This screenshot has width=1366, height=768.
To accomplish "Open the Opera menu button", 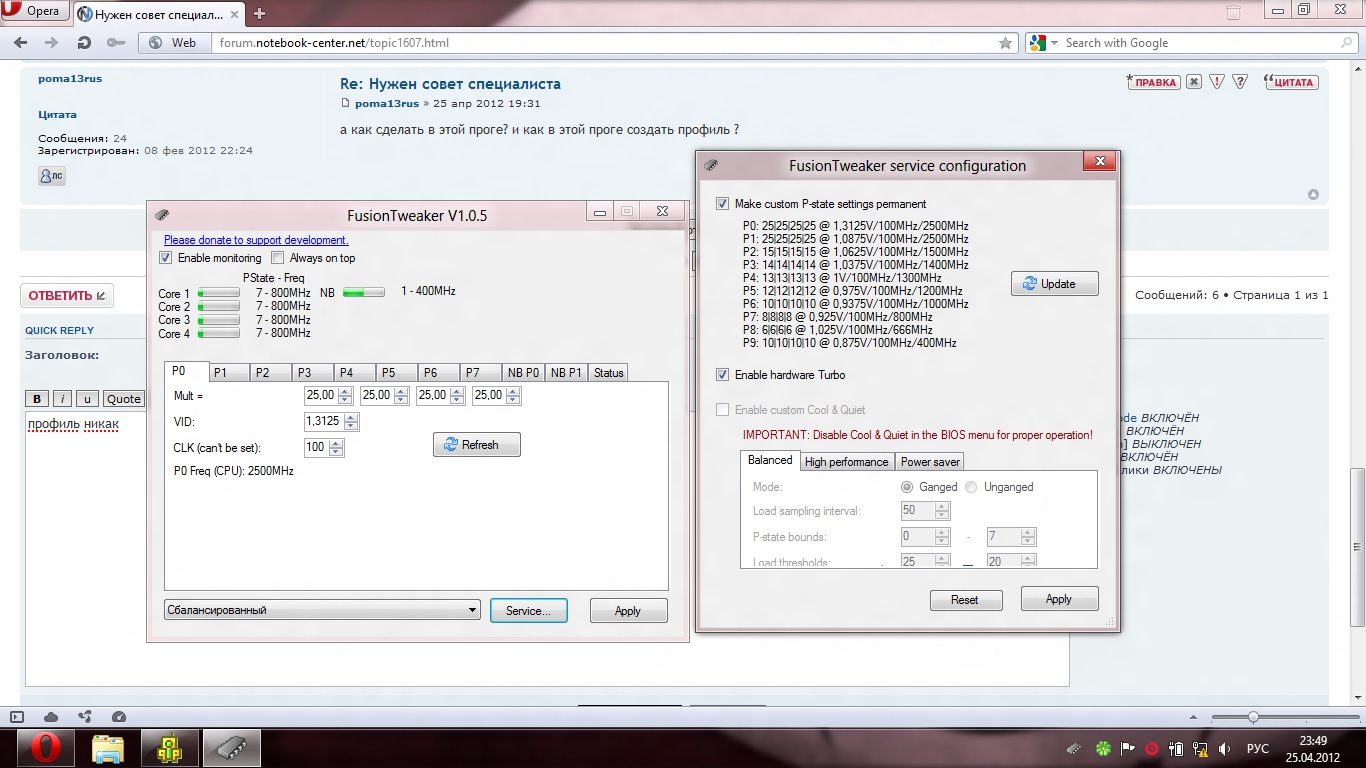I will (x=35, y=12).
